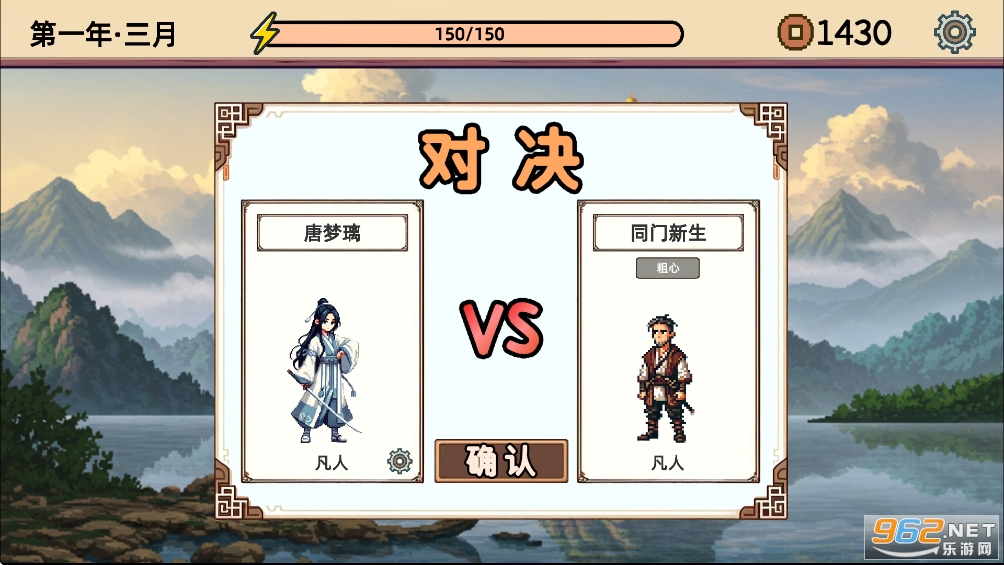Open the settings gear in top bar

click(954, 32)
